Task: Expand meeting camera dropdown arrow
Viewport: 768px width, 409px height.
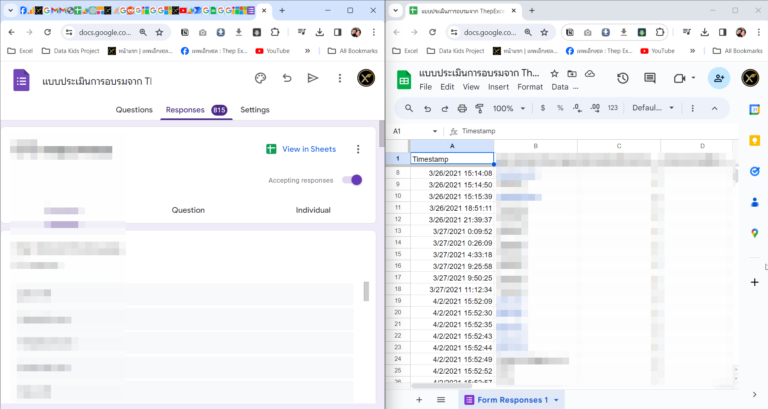Action: click(x=693, y=78)
